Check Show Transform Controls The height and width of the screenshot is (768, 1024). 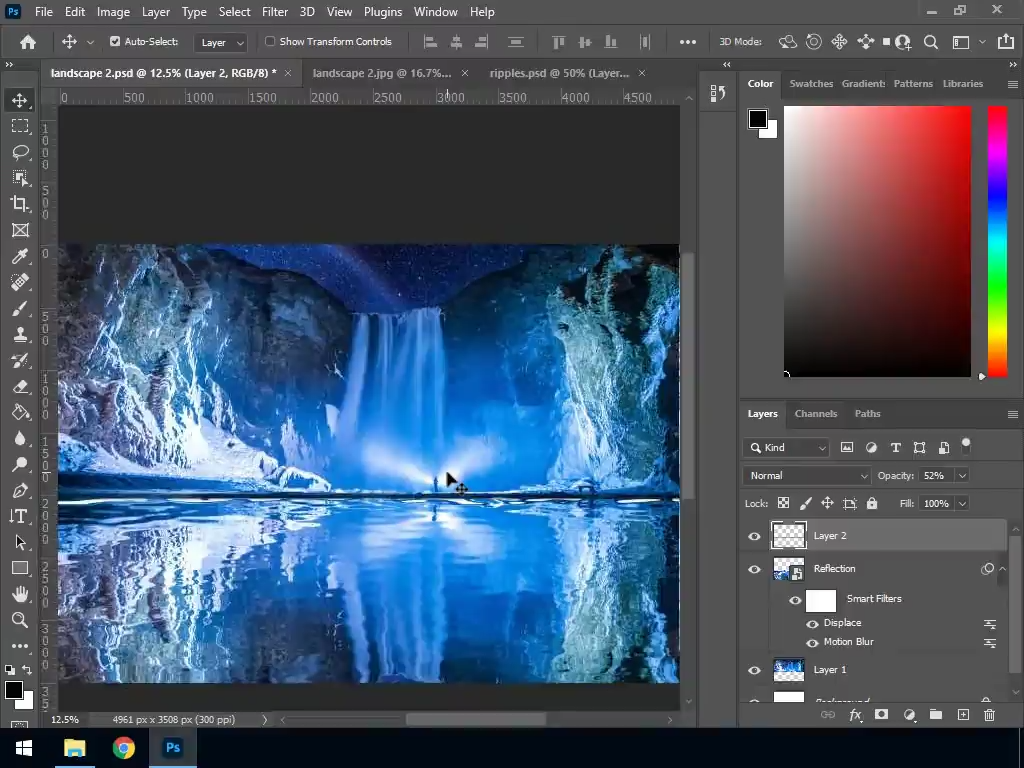[x=270, y=42]
